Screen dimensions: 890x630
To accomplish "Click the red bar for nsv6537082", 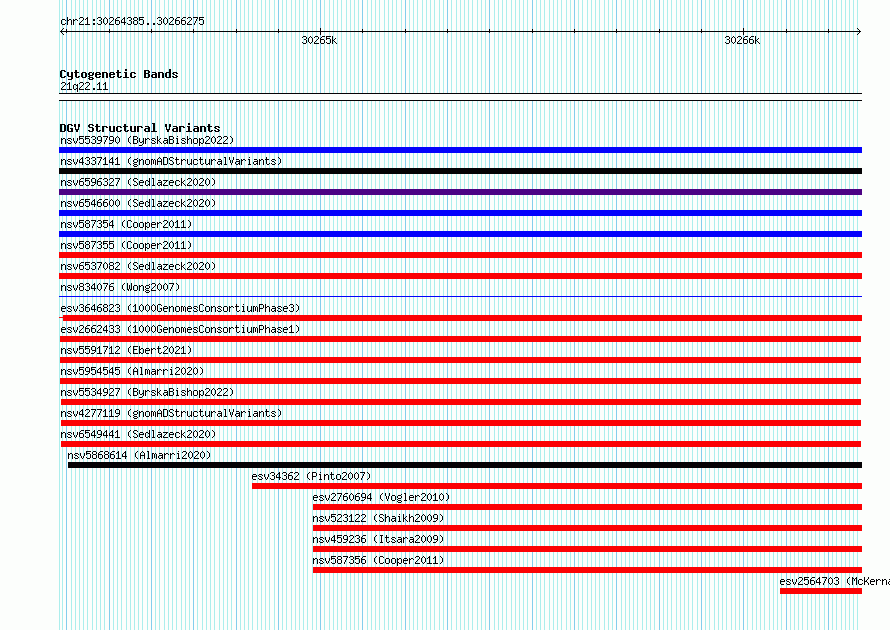I will pos(460,276).
